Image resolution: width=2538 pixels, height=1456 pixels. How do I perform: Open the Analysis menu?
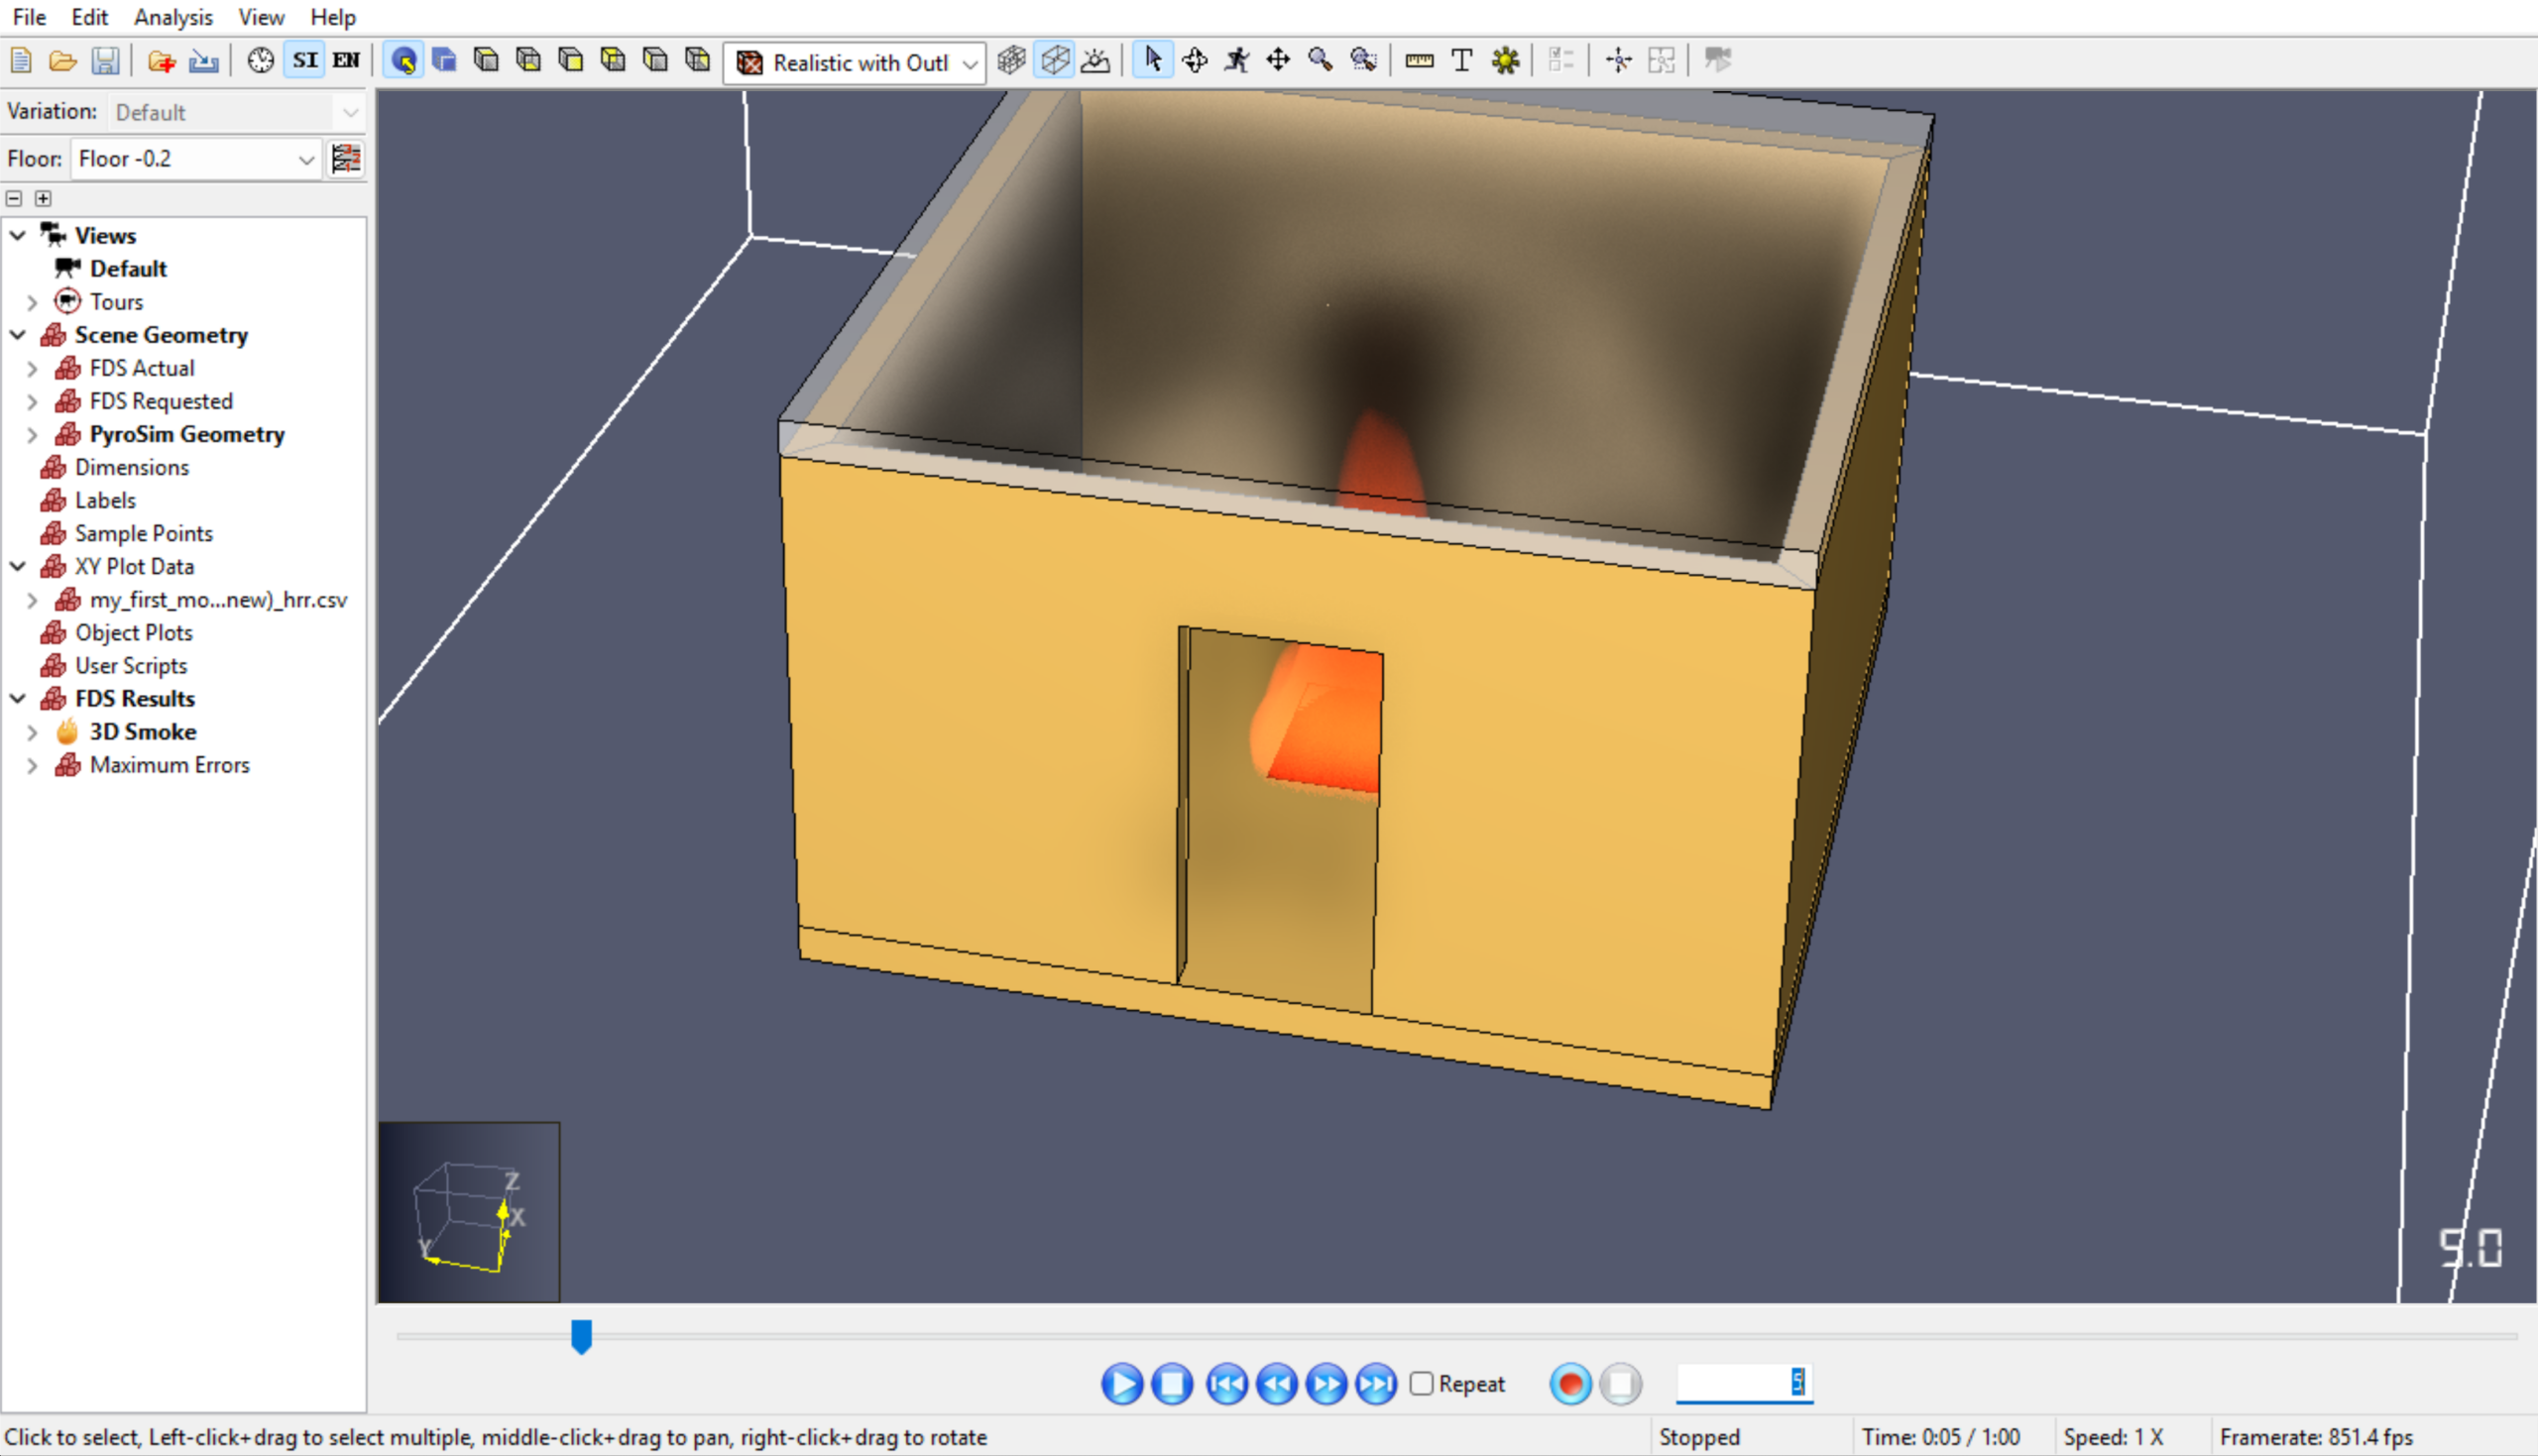(173, 17)
